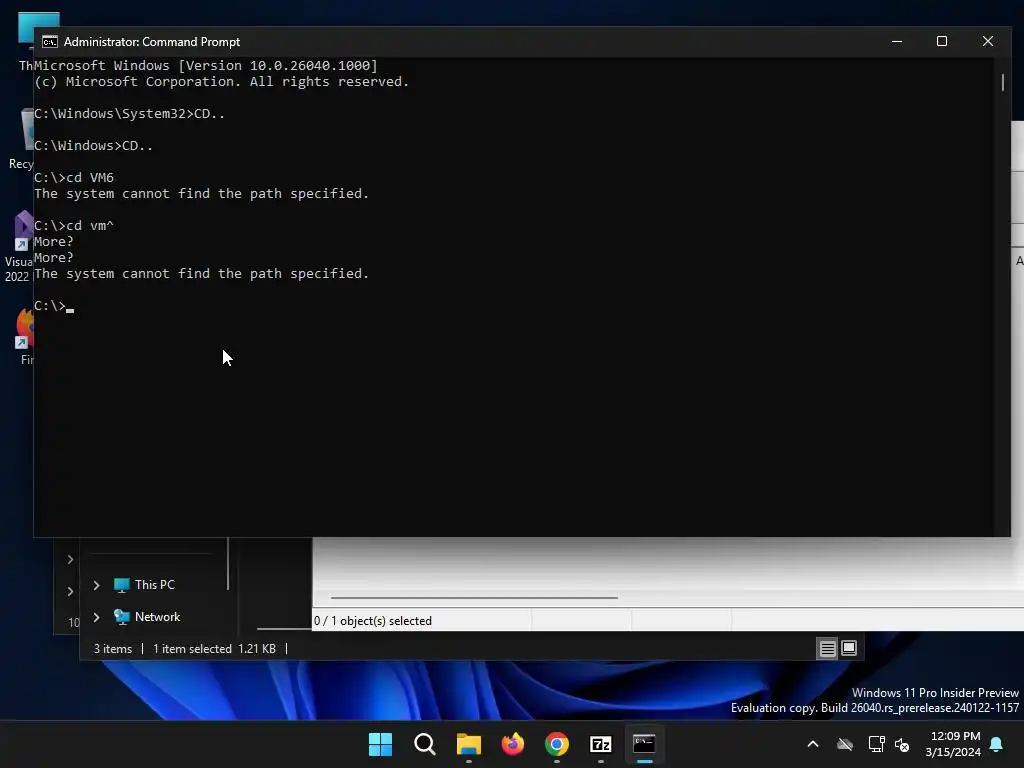Select Command Prompt taskbar icon
This screenshot has width=1024, height=768.
pyautogui.click(x=645, y=744)
